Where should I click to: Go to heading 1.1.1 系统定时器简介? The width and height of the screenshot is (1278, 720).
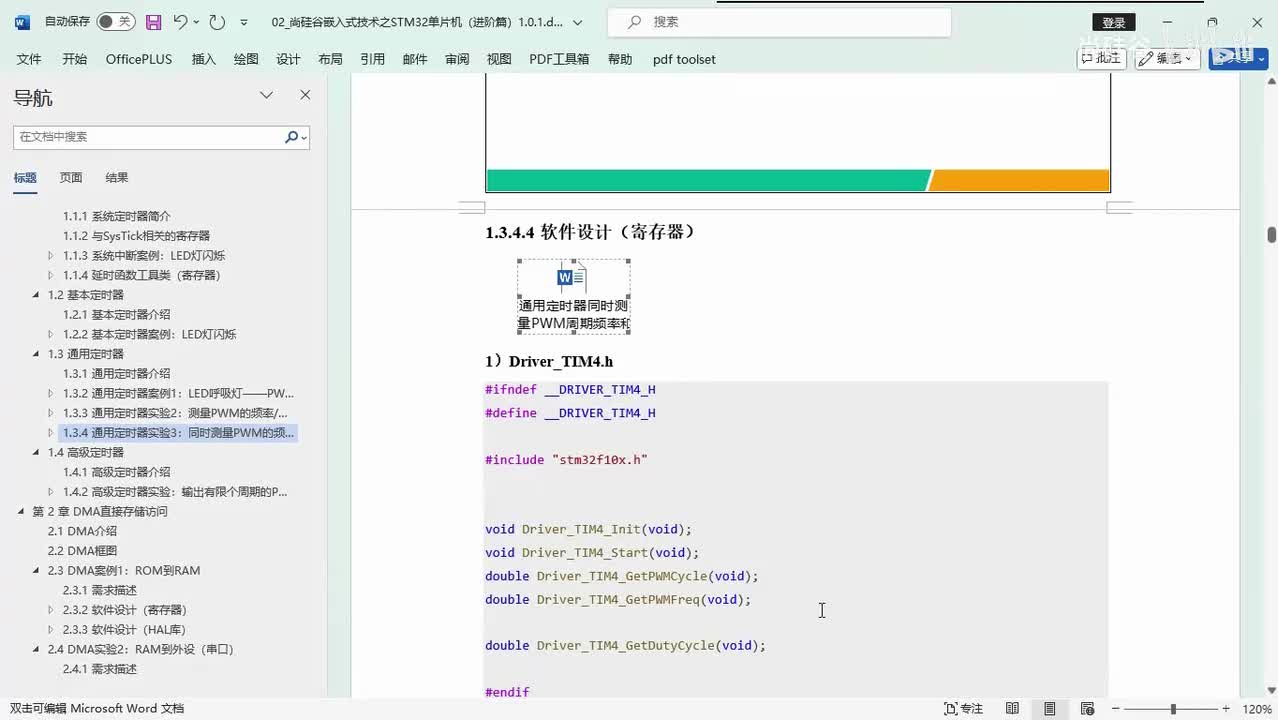tap(117, 216)
